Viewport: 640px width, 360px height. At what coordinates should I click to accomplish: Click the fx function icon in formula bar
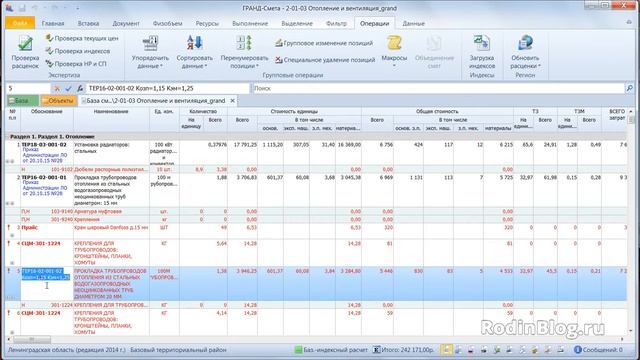(80, 88)
